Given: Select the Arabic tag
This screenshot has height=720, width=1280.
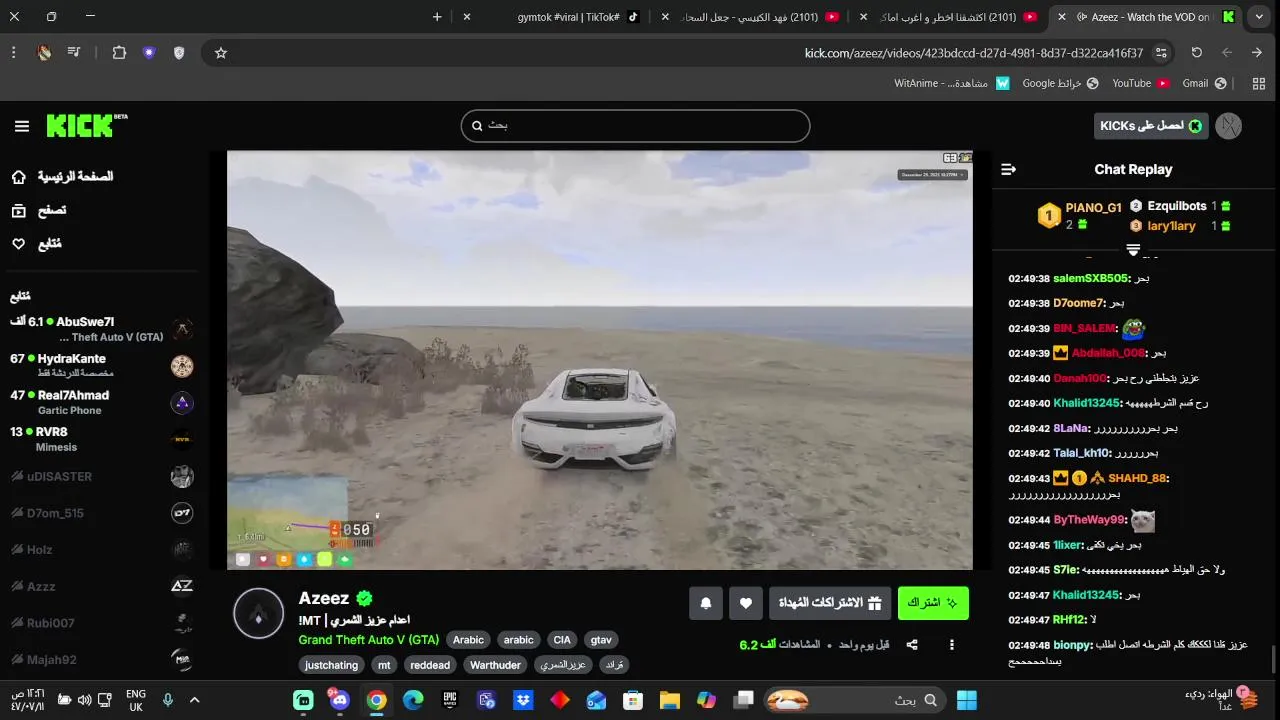Looking at the screenshot, I should pyautogui.click(x=468, y=640).
